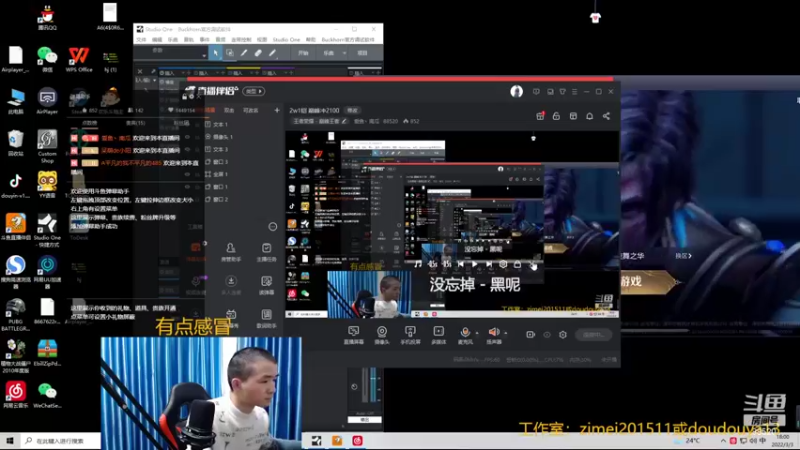Image resolution: width=800 pixels, height=450 pixels.
Task: Select the arrow tool in Studio One toolbar
Action: click(215, 53)
